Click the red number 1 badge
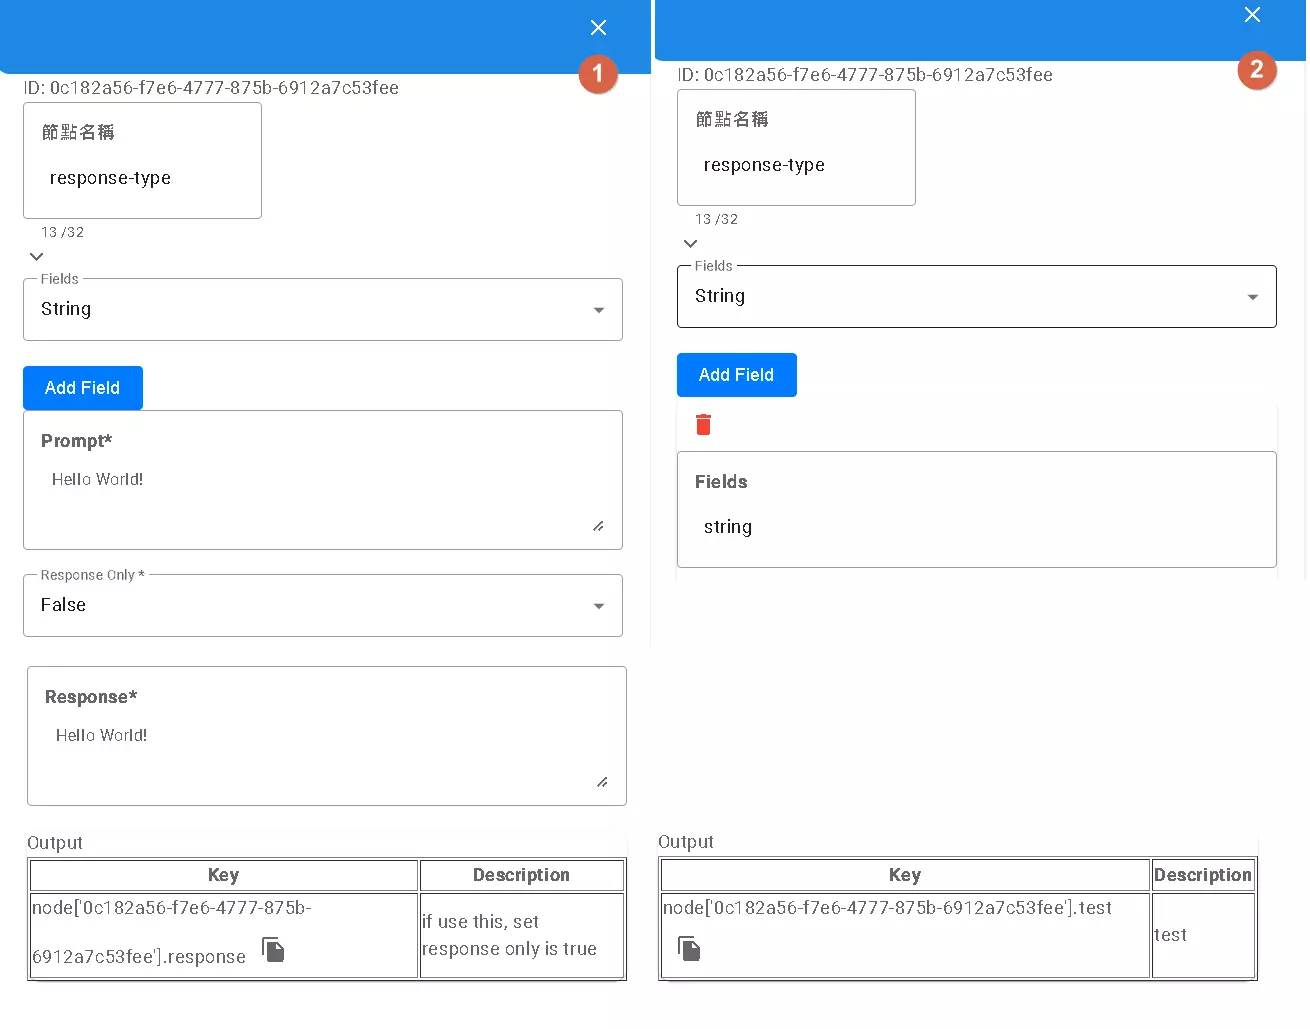This screenshot has width=1310, height=1029. (598, 73)
